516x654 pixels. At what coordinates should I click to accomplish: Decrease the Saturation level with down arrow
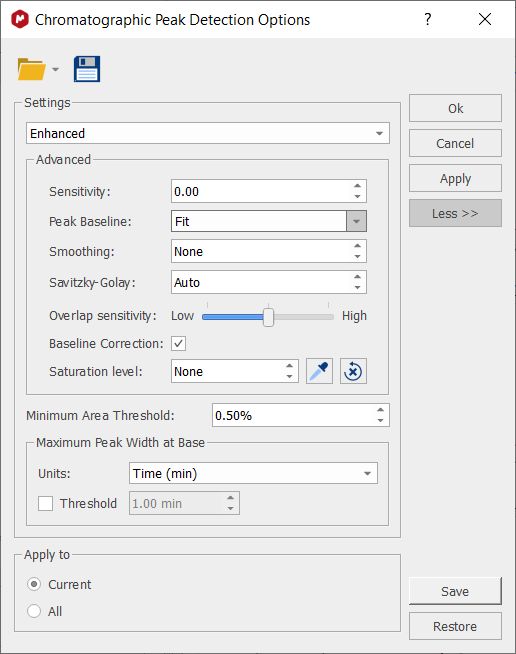coord(289,376)
